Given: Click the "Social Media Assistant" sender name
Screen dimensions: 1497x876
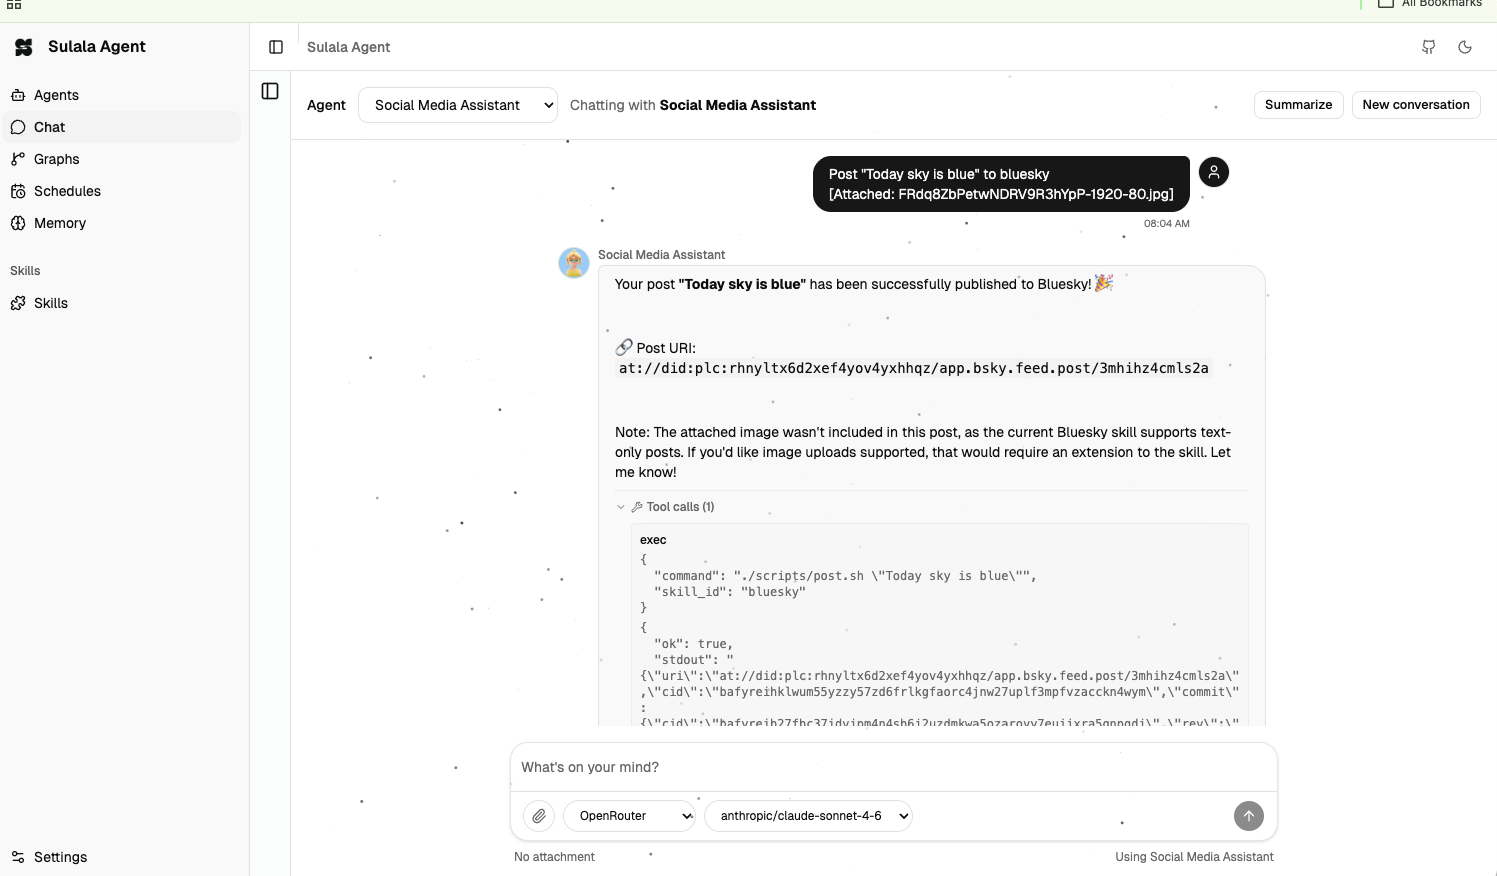Looking at the screenshot, I should (x=661, y=255).
